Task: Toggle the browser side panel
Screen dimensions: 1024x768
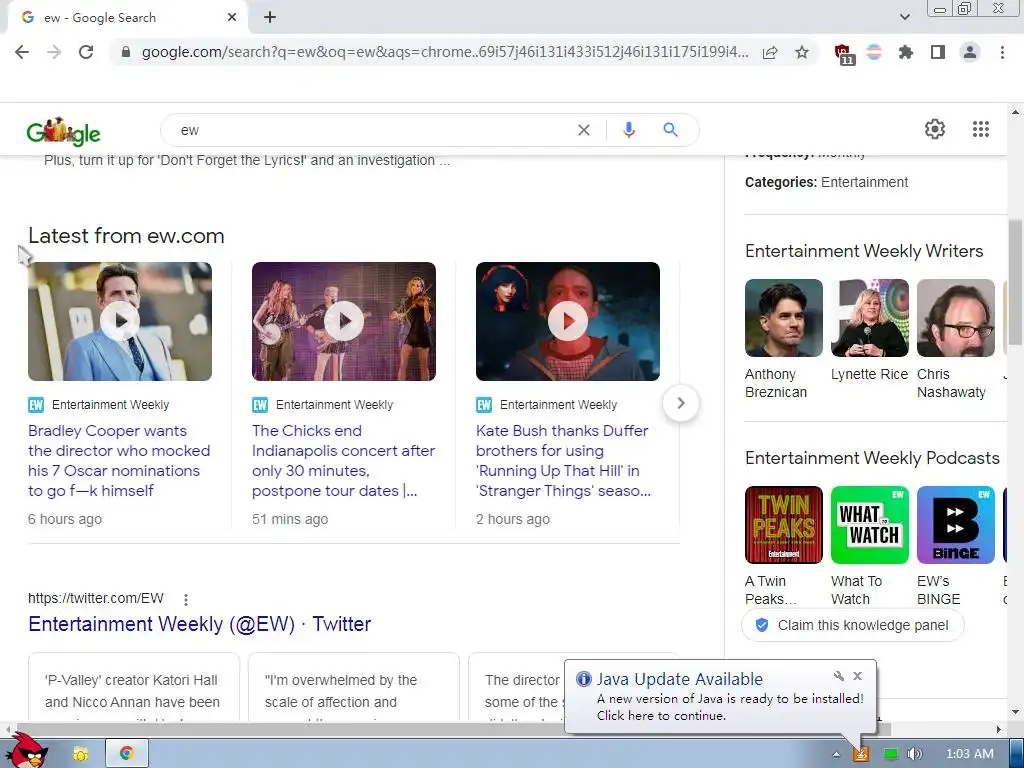Action: point(938,52)
